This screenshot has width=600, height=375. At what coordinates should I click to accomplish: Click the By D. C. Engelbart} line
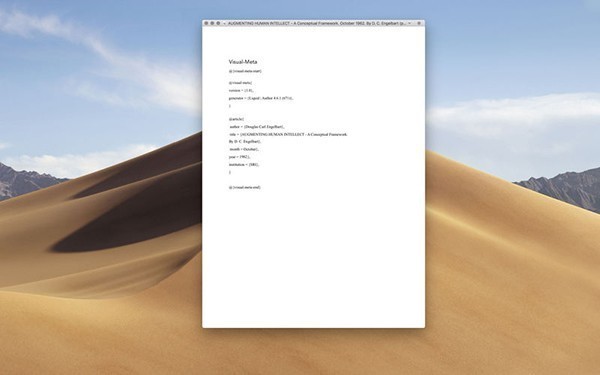(x=245, y=142)
